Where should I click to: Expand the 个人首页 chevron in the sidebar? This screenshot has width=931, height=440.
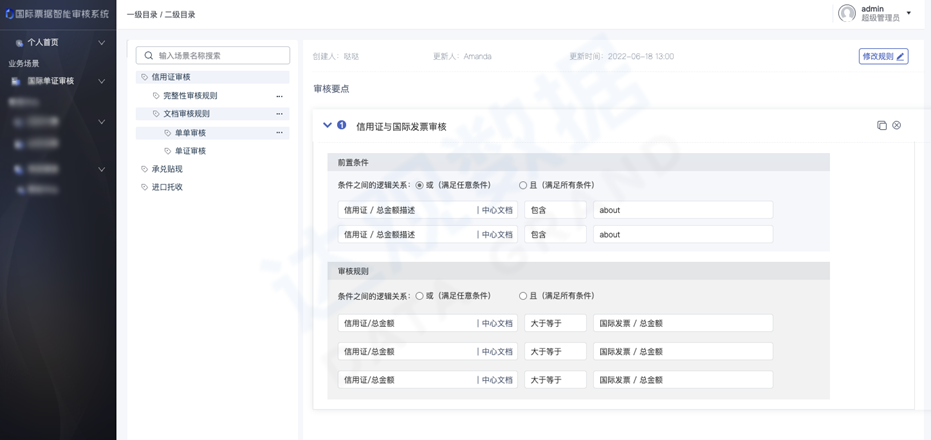point(102,43)
